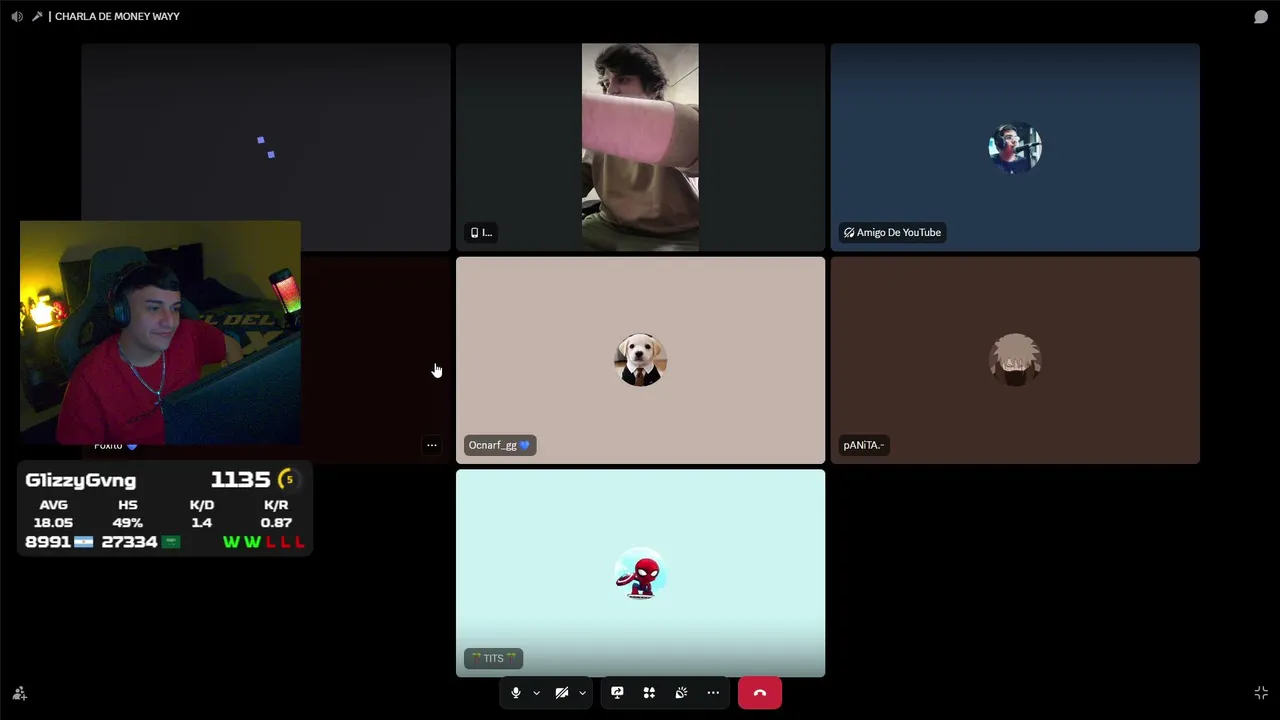This screenshot has height=720, width=1280.
Task: Open the soundboard icon
Action: pyautogui.click(x=681, y=693)
